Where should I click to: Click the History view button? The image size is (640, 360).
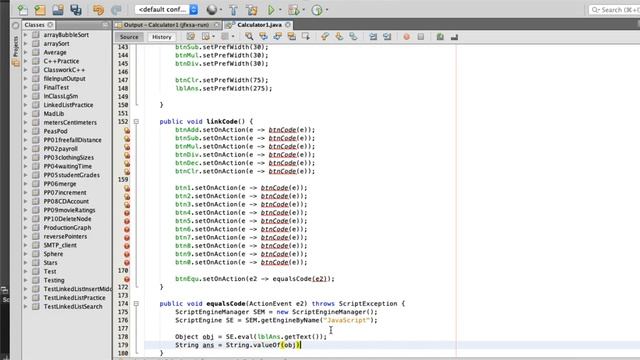(162, 37)
